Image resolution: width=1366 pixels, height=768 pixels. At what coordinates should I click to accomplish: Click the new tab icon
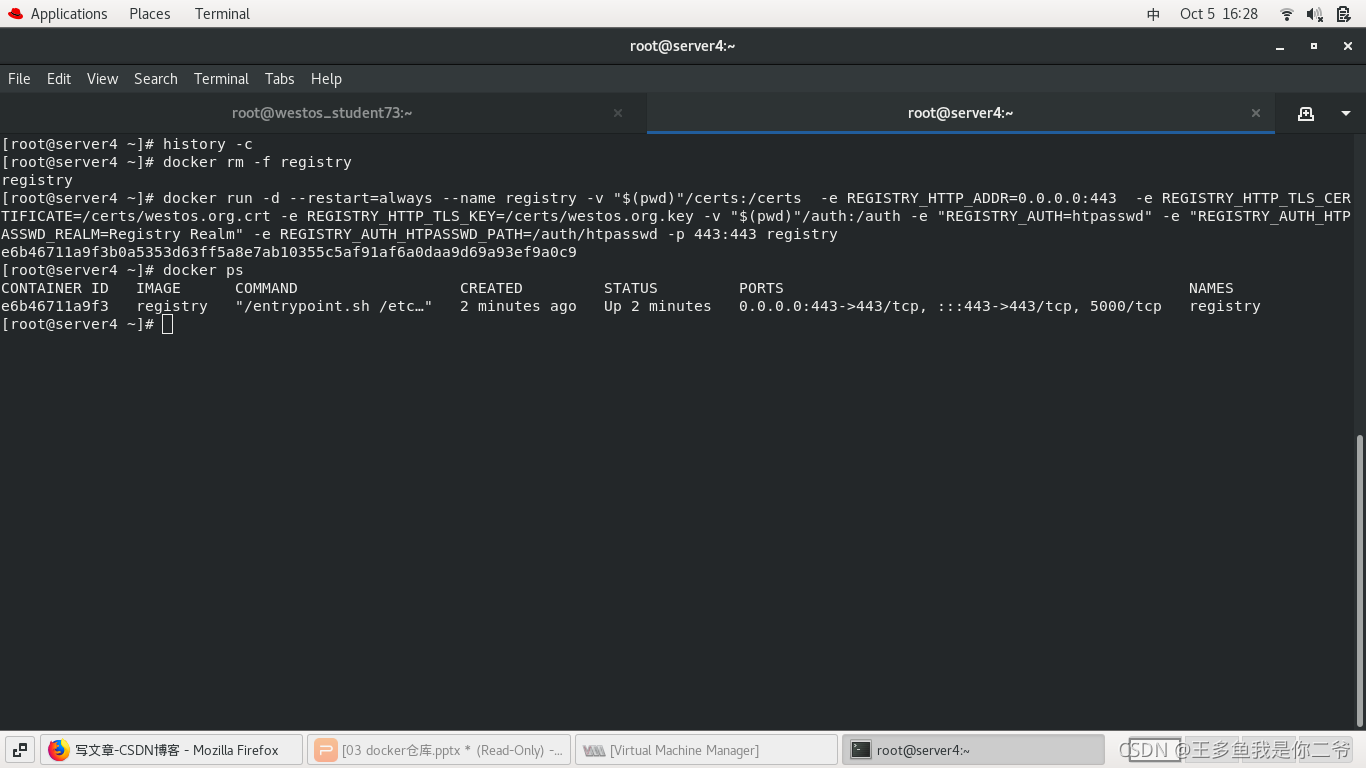click(x=1306, y=114)
